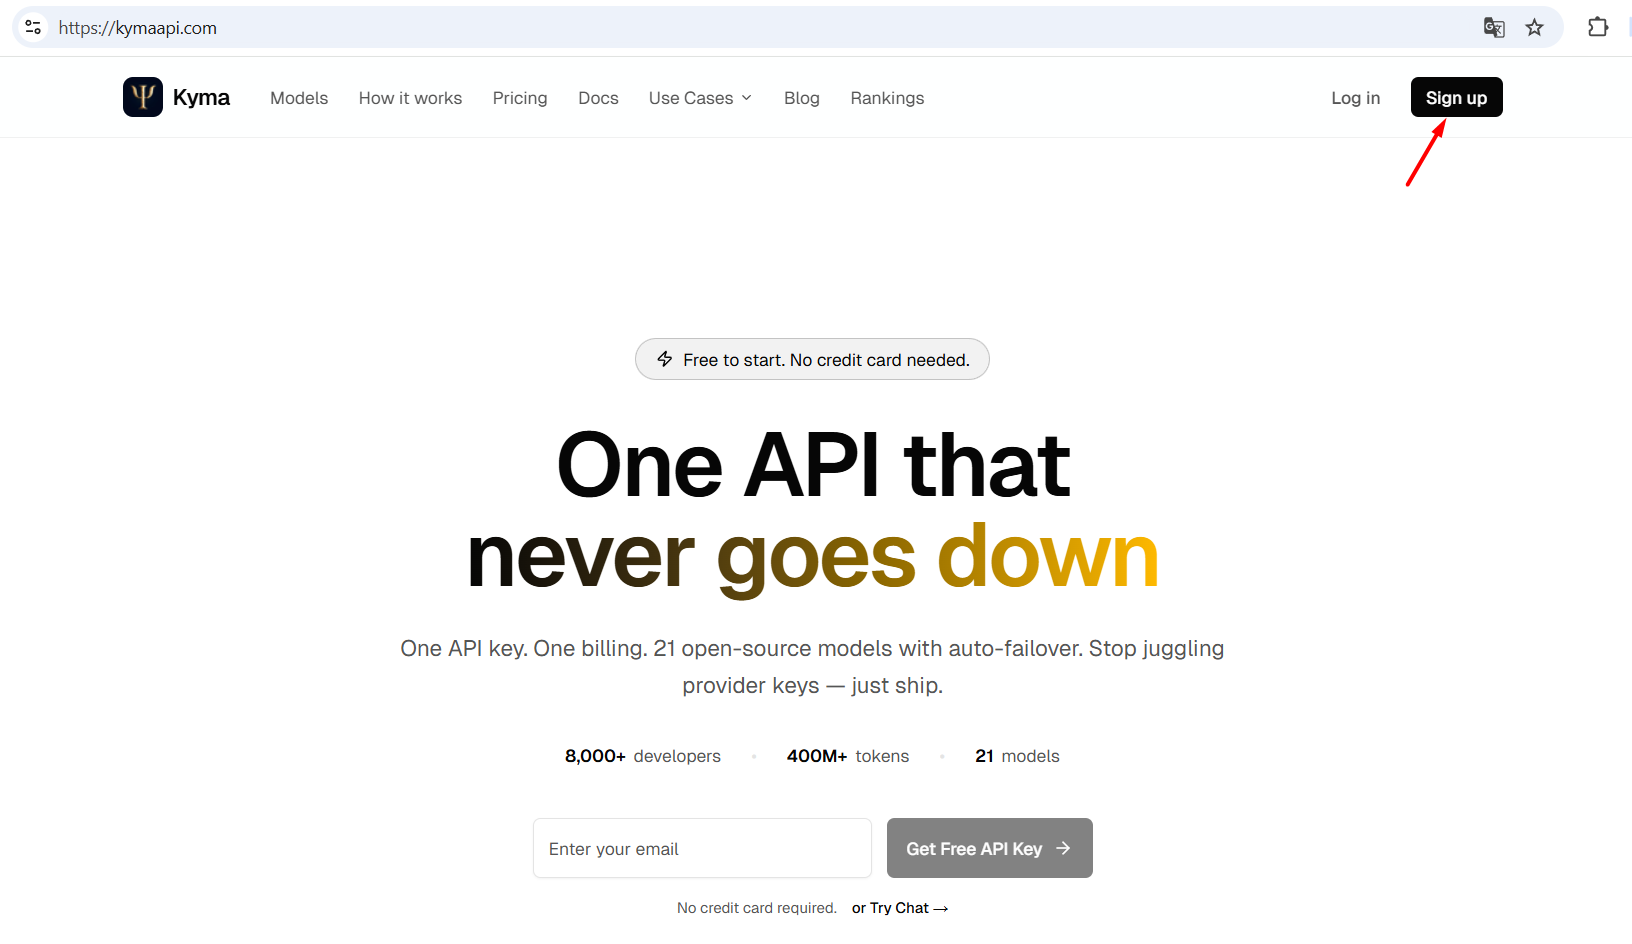Open the Pricing page
1632x944 pixels.
click(x=520, y=98)
